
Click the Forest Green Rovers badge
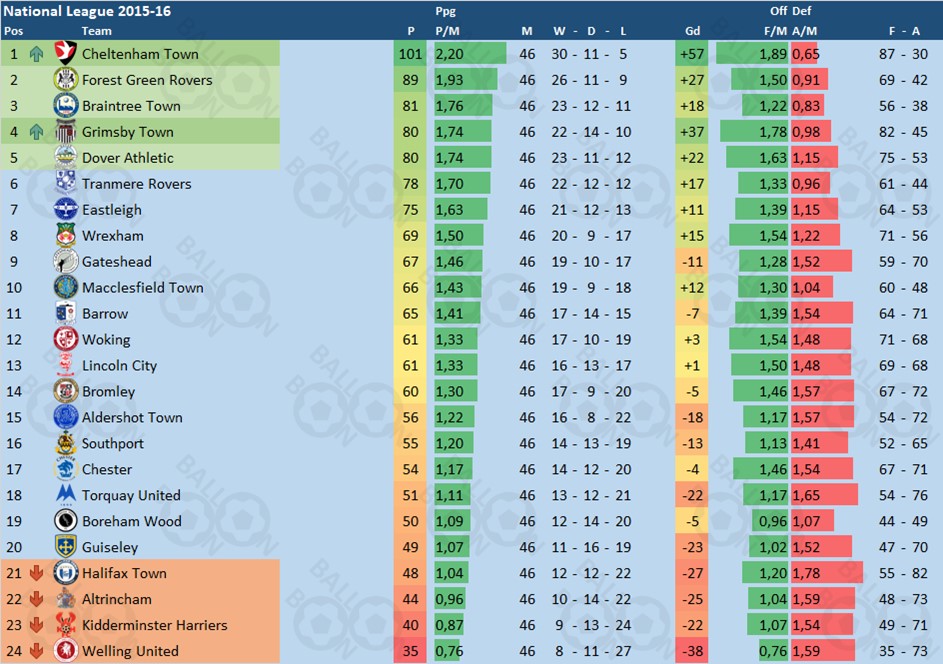click(x=65, y=79)
